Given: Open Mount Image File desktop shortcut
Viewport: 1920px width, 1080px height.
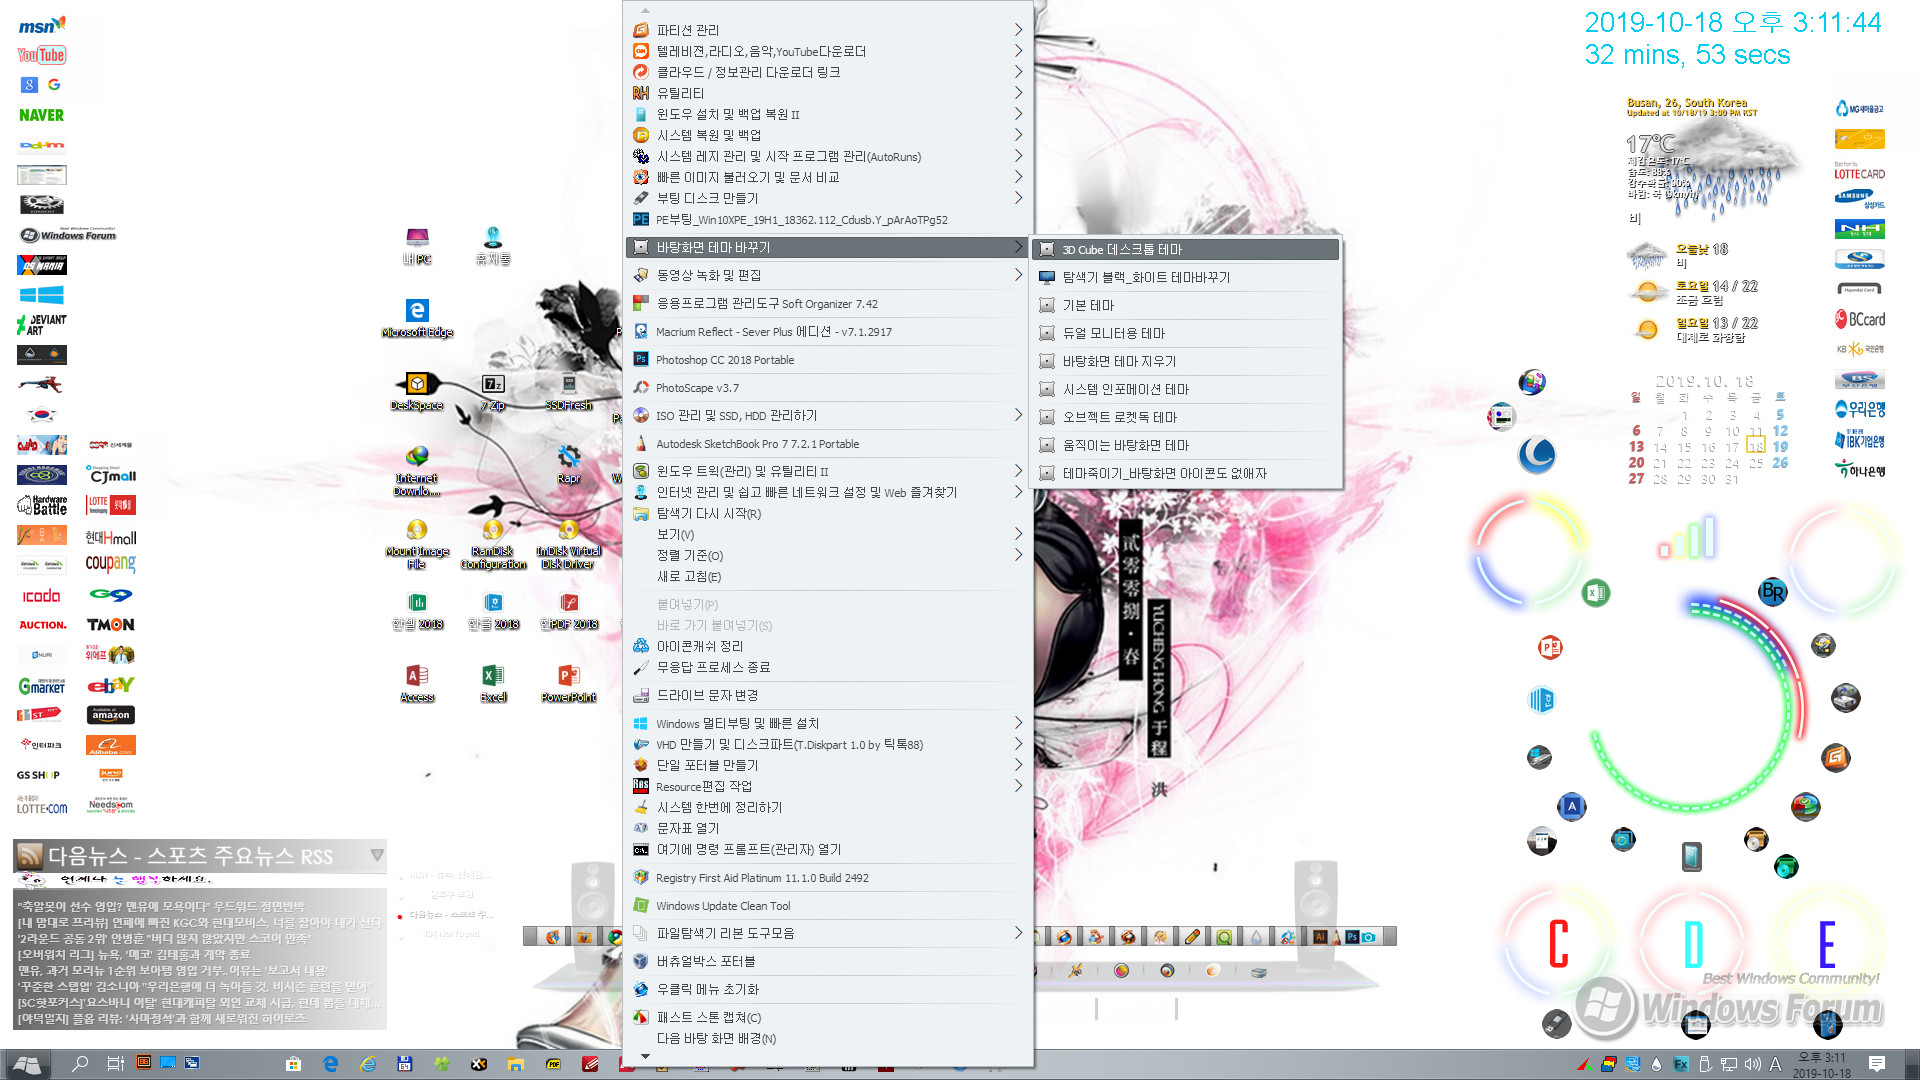Looking at the screenshot, I should (x=417, y=544).
